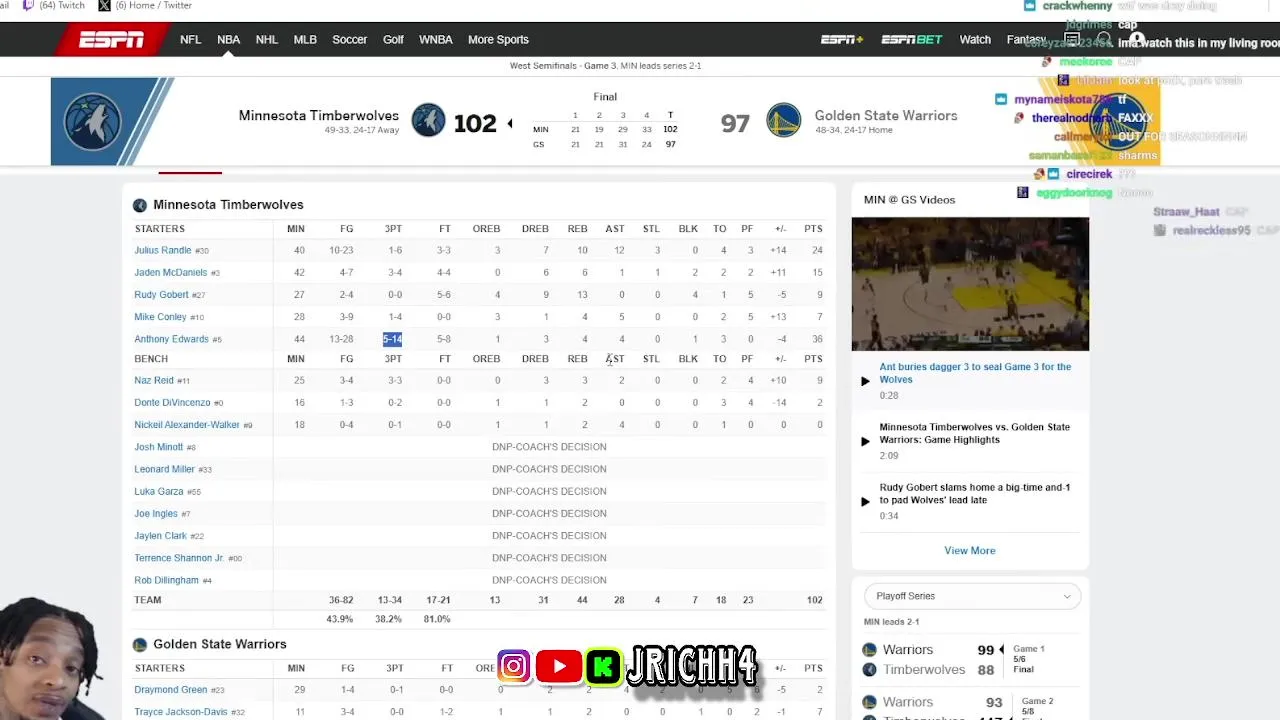Click the ESPN logo
The image size is (1280, 720).
[112, 40]
